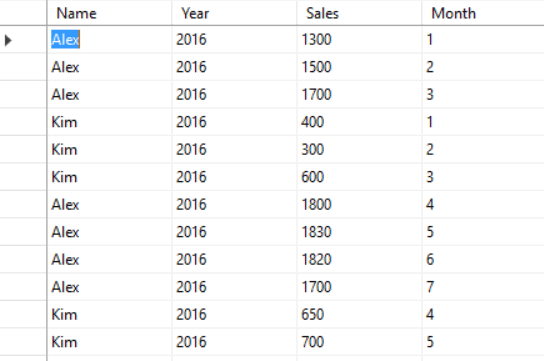Click the Sales cell showing 700
The image size is (544, 361).
click(x=359, y=342)
